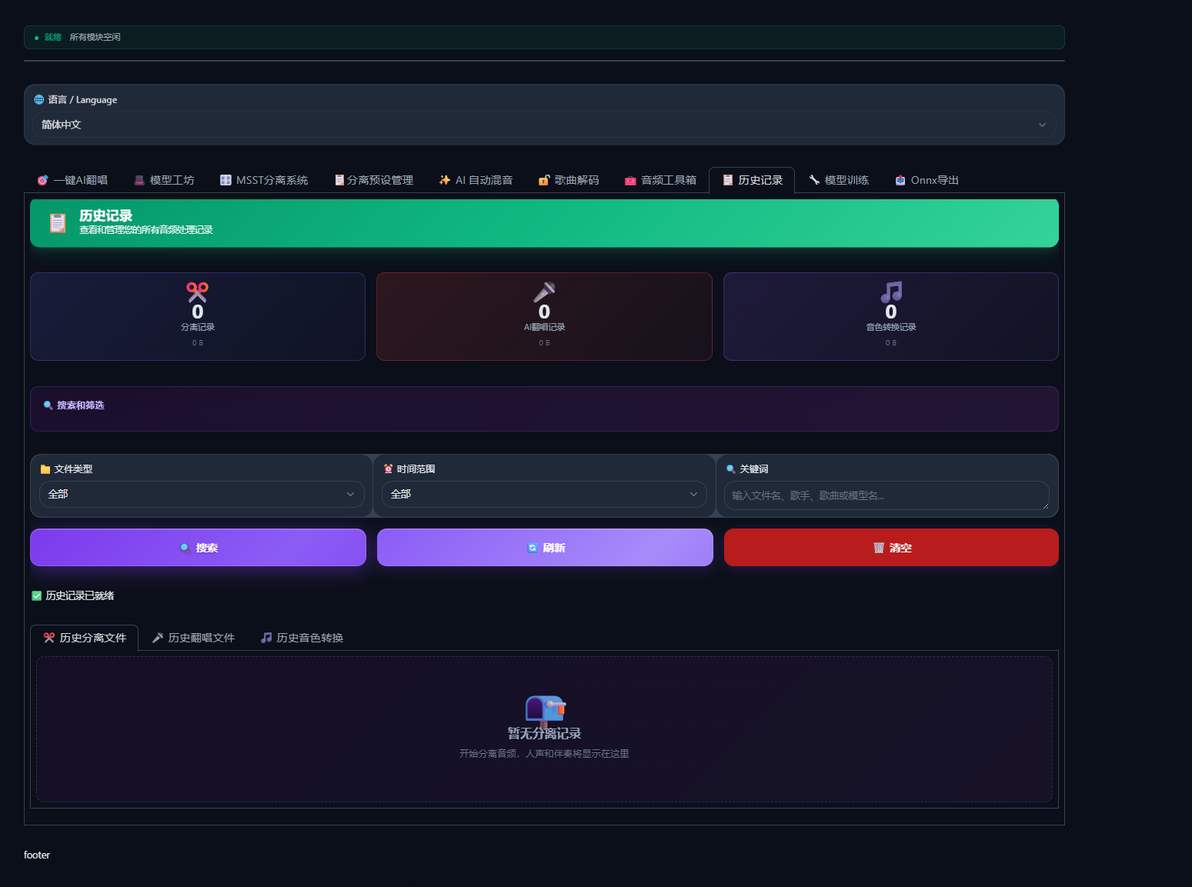
Task: Click the 刷新 refresh button
Action: (544, 547)
